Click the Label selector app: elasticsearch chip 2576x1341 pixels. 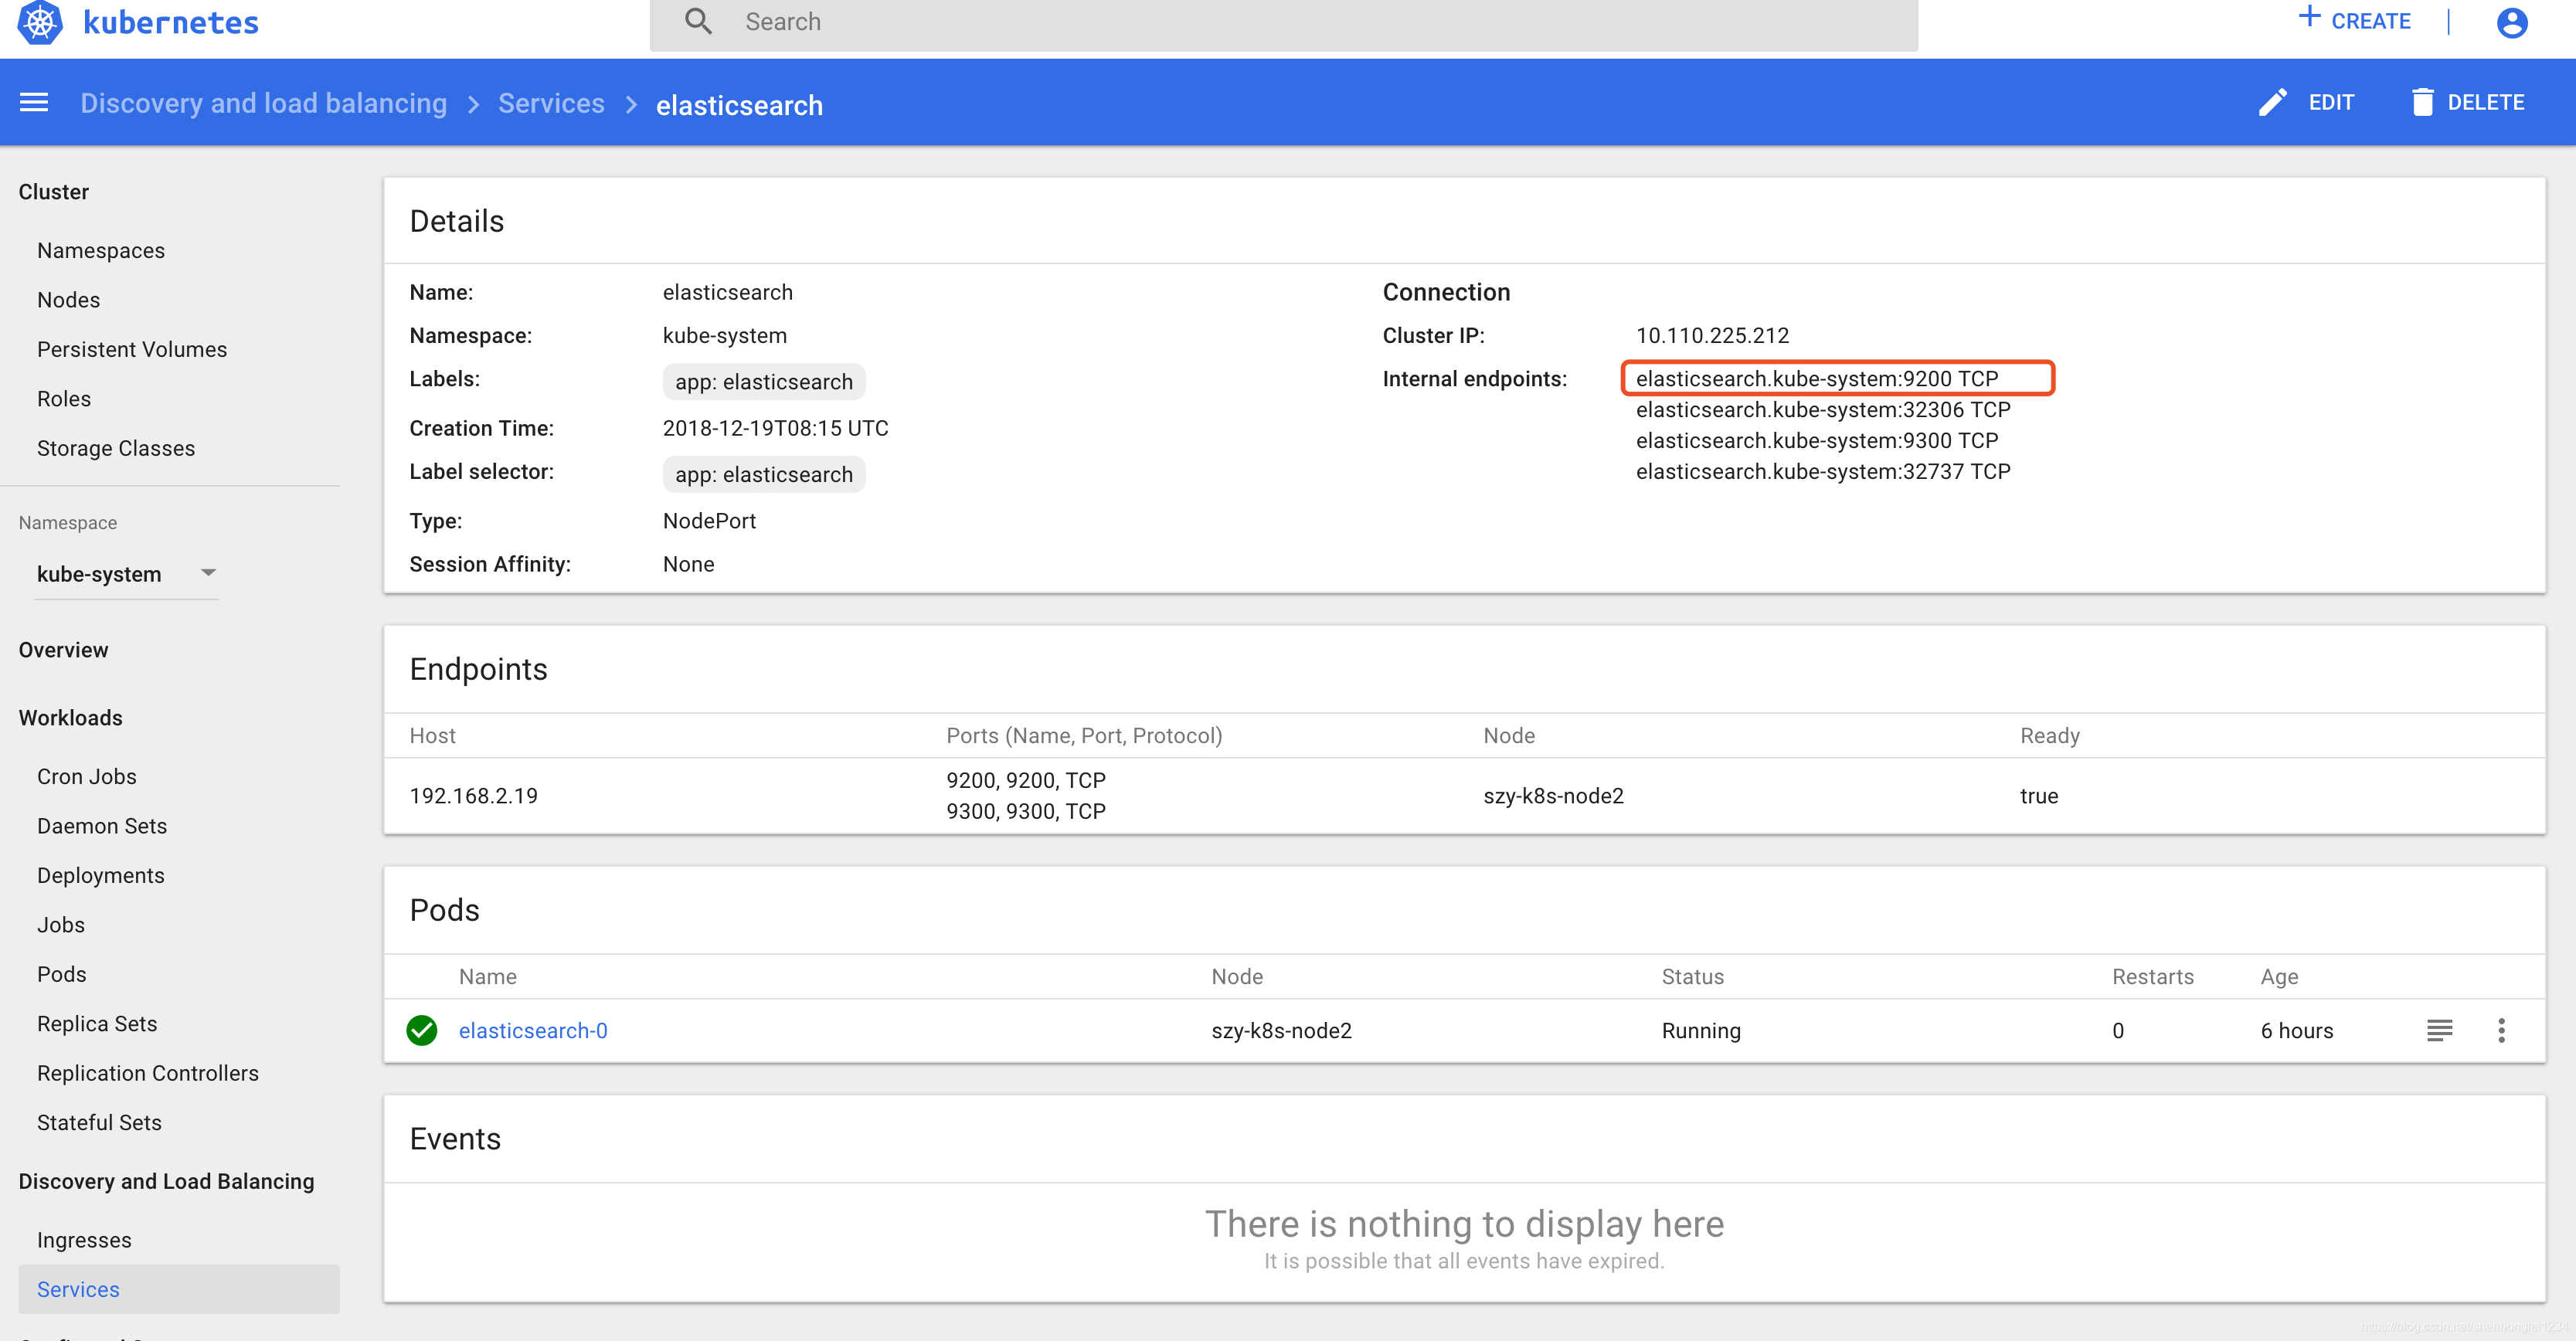click(764, 475)
